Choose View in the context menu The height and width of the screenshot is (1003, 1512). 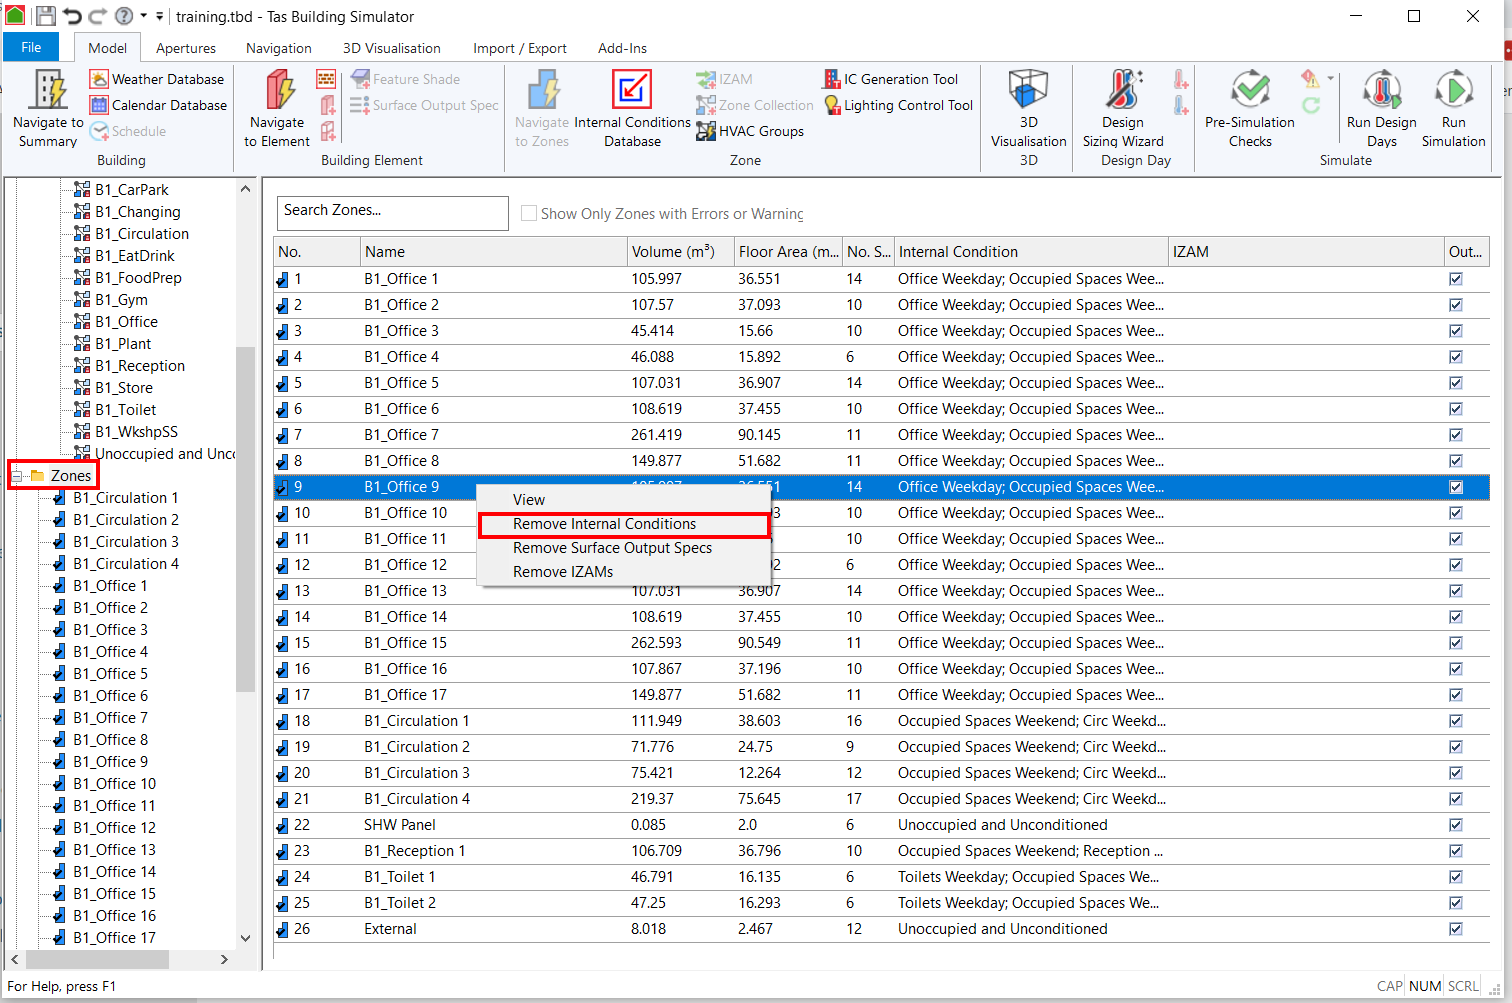(623, 500)
